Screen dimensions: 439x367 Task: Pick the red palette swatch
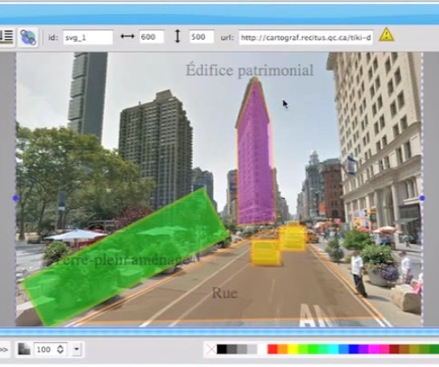(x=272, y=349)
